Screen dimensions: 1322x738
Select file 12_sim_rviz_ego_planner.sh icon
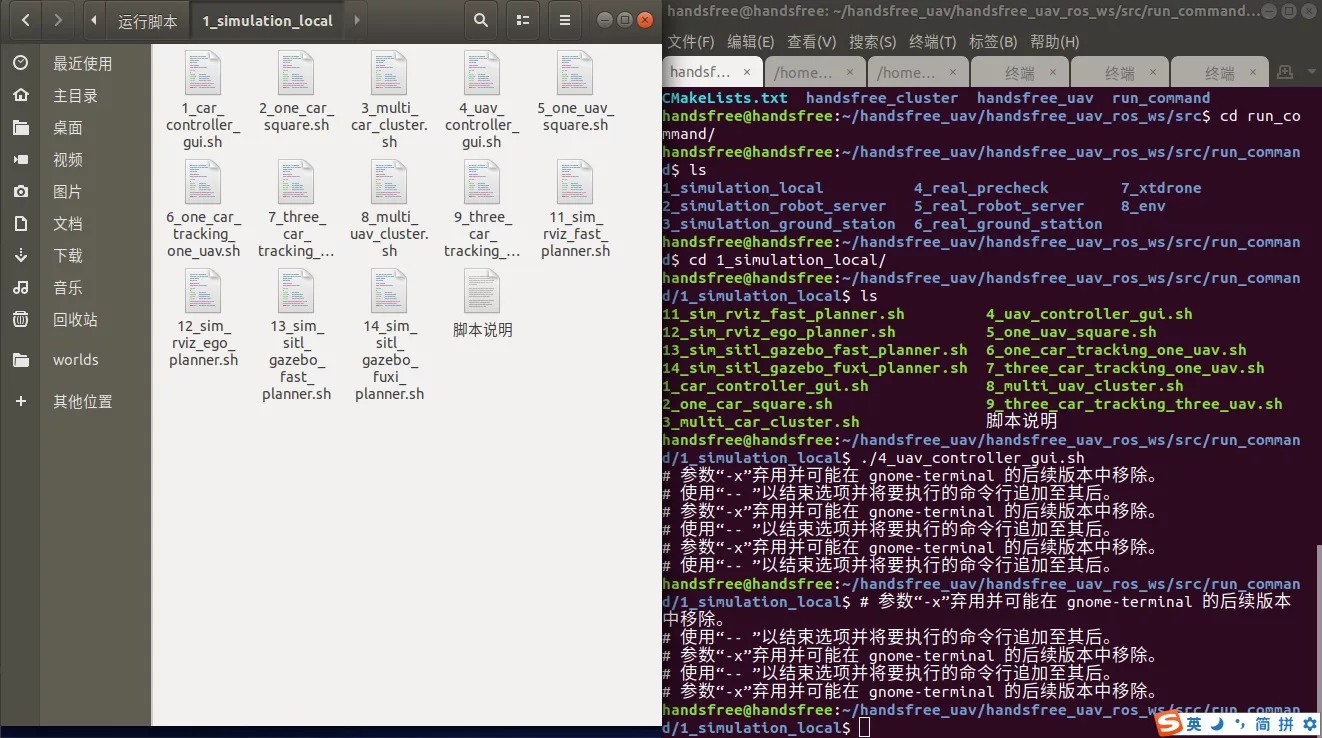click(x=203, y=291)
